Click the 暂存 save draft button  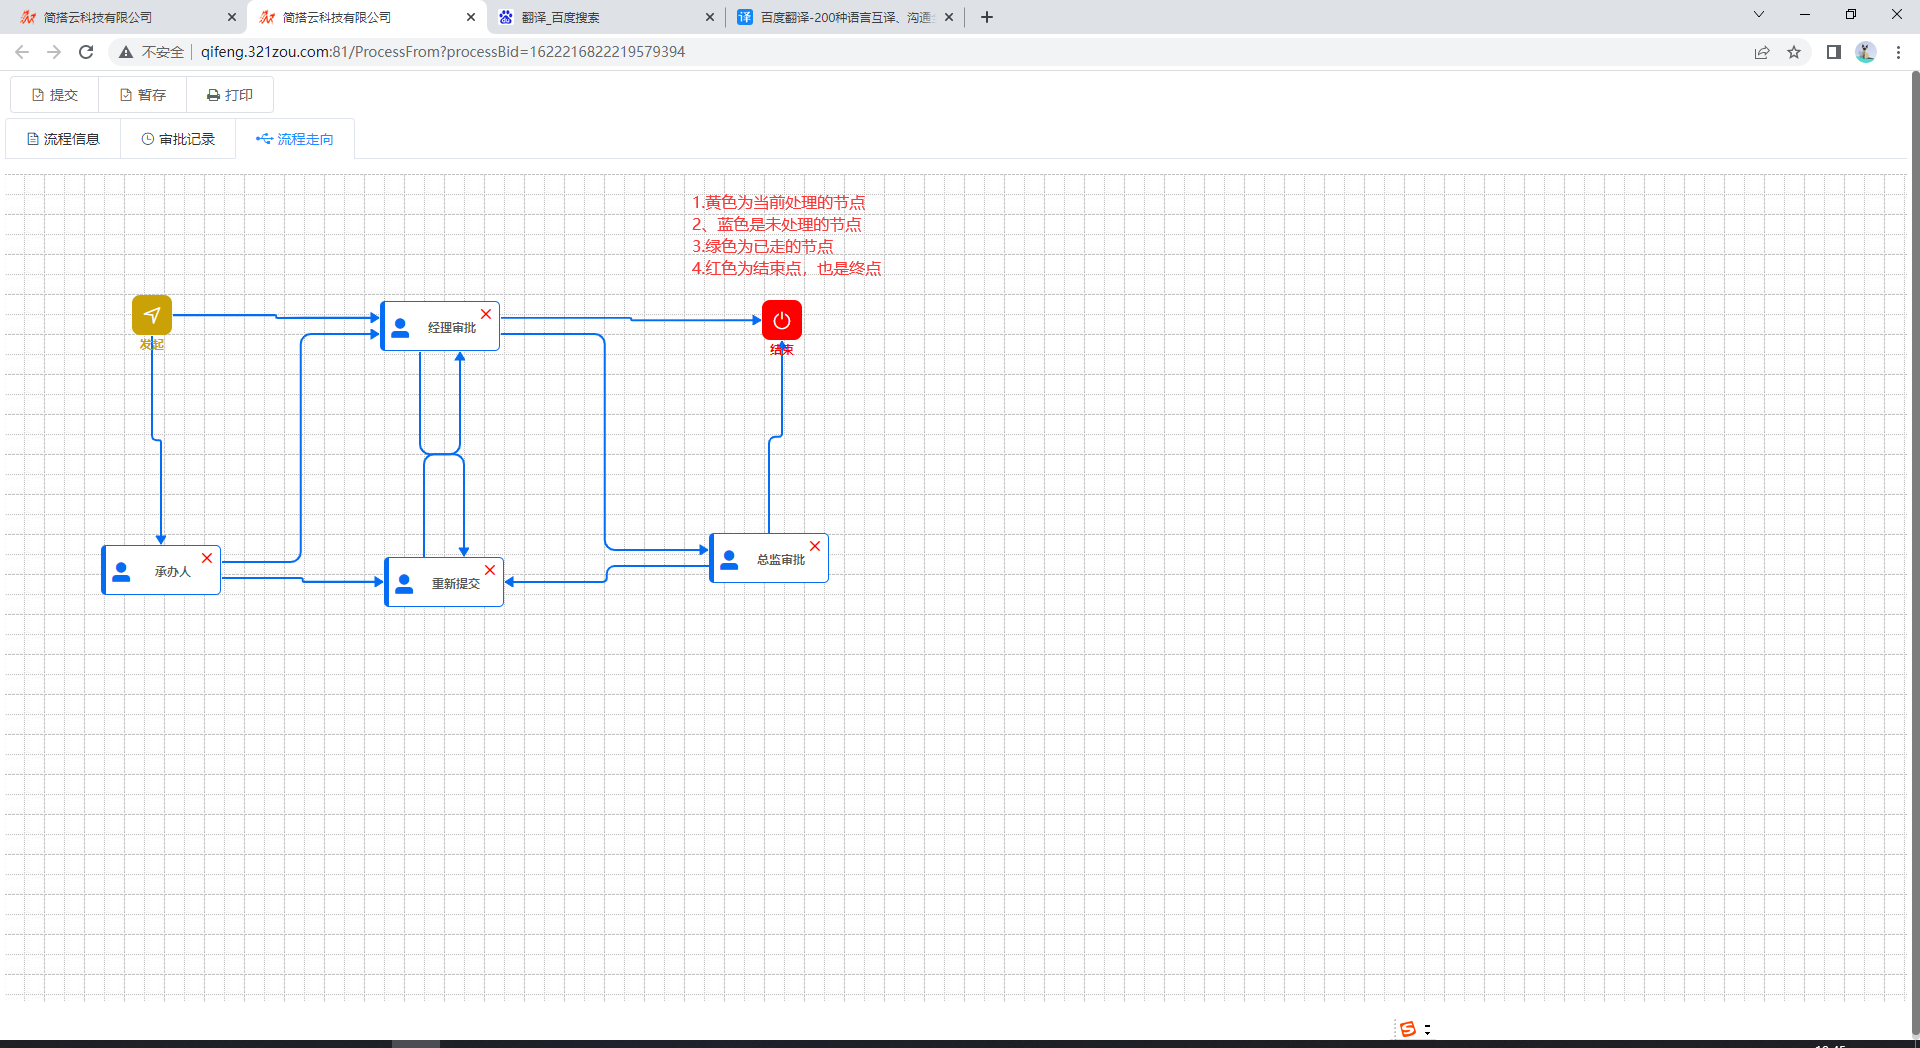tap(142, 95)
